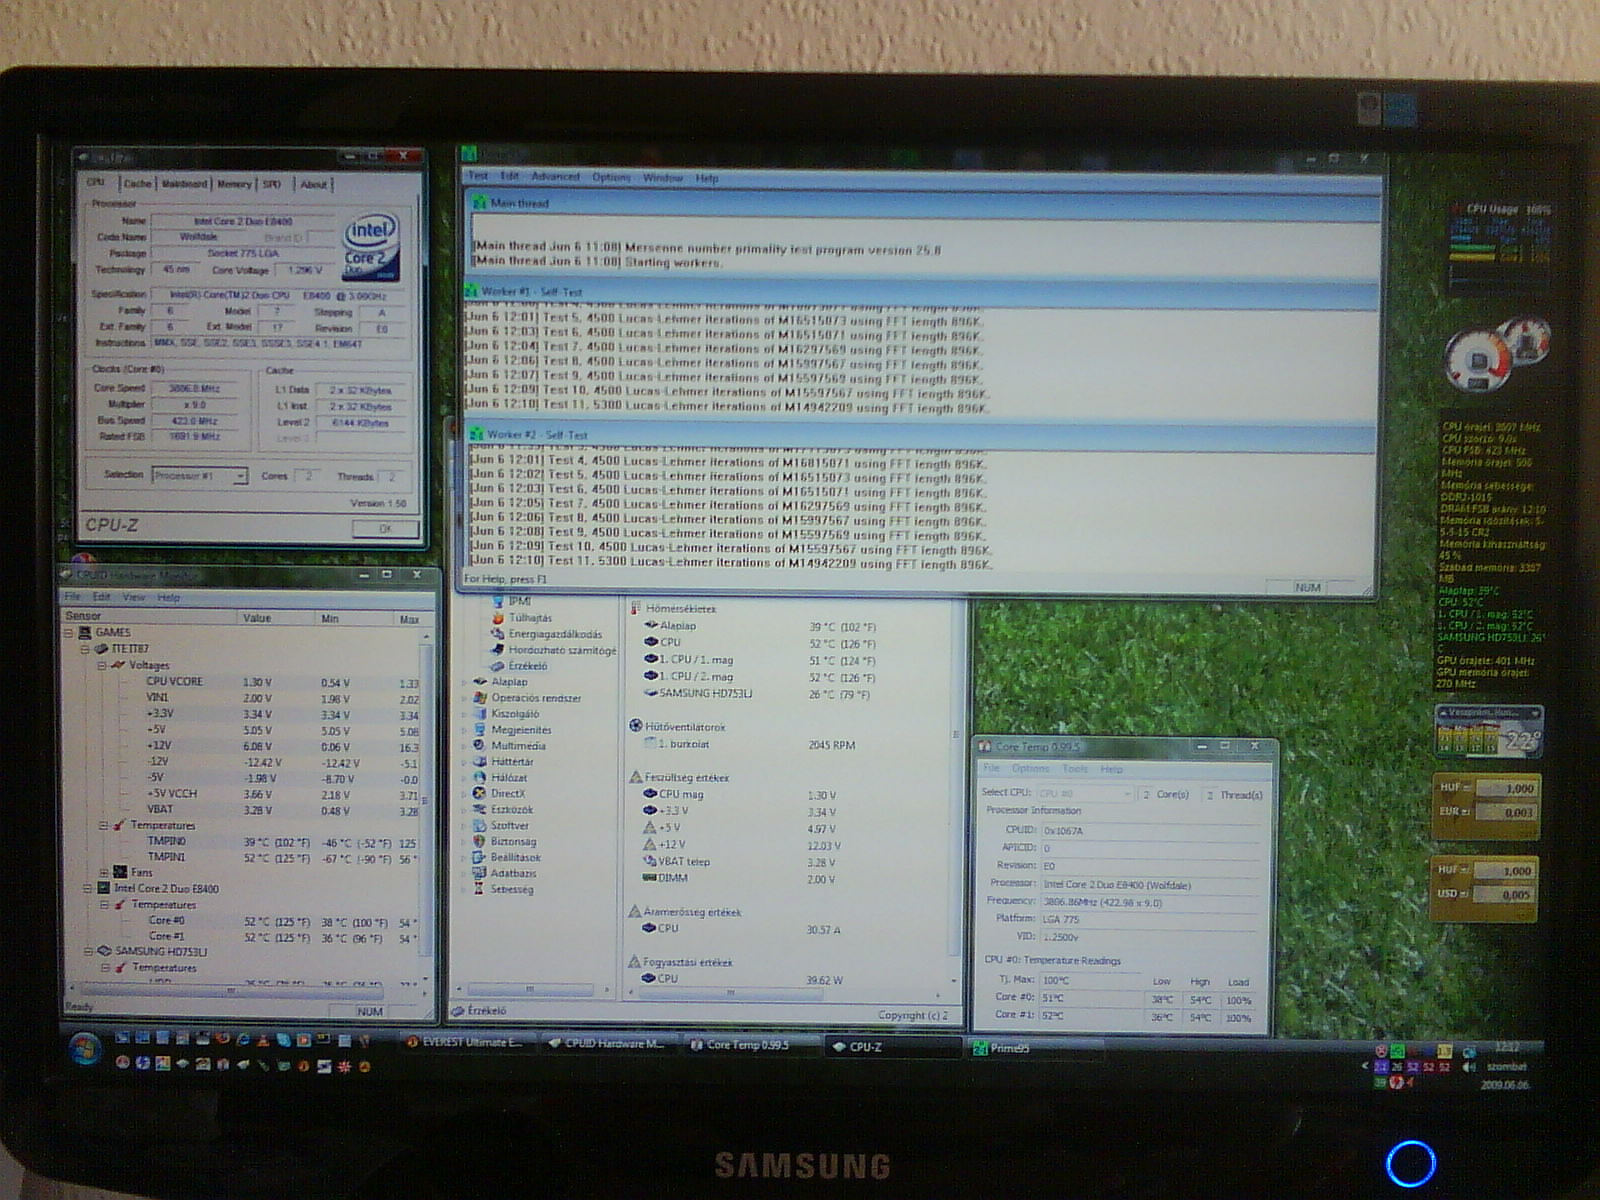Switch to EVEREST Ultimate taskbar button
The height and width of the screenshot is (1200, 1600).
coord(464,1043)
